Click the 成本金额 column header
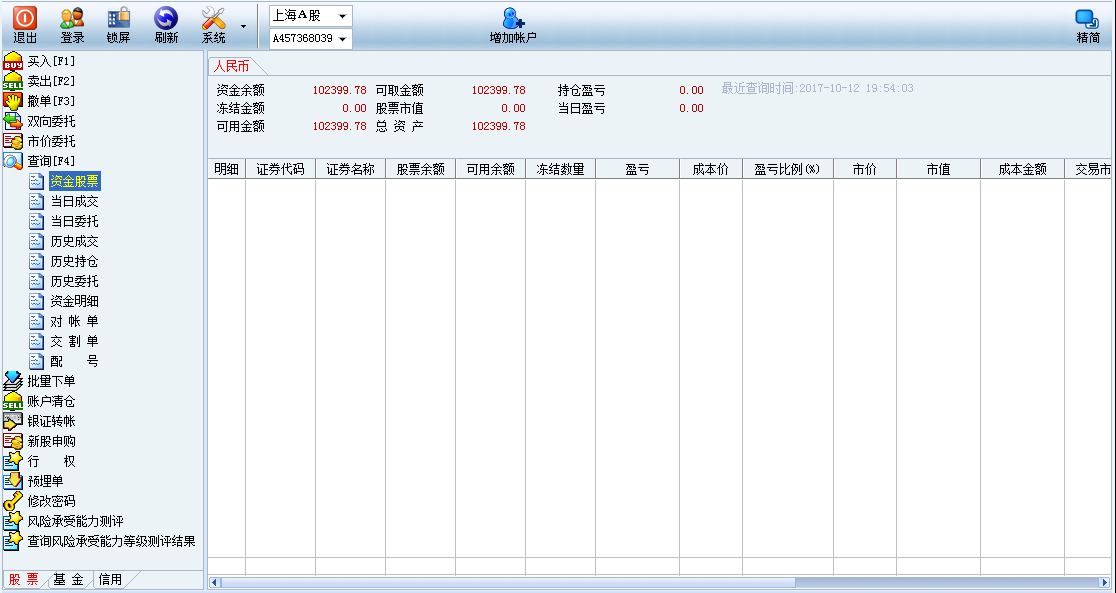 pyautogui.click(x=1022, y=169)
